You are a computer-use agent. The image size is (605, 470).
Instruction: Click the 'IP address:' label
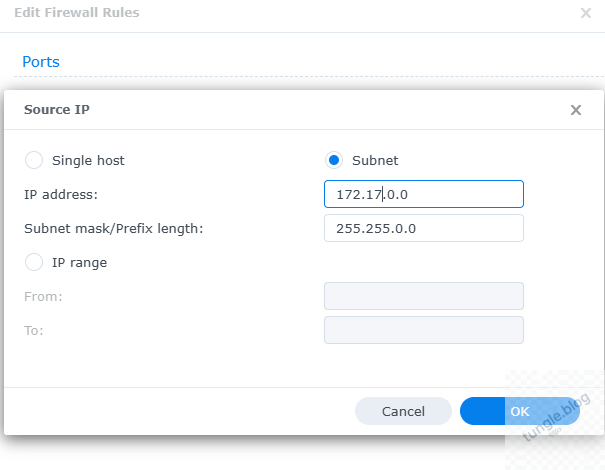pos(61,194)
